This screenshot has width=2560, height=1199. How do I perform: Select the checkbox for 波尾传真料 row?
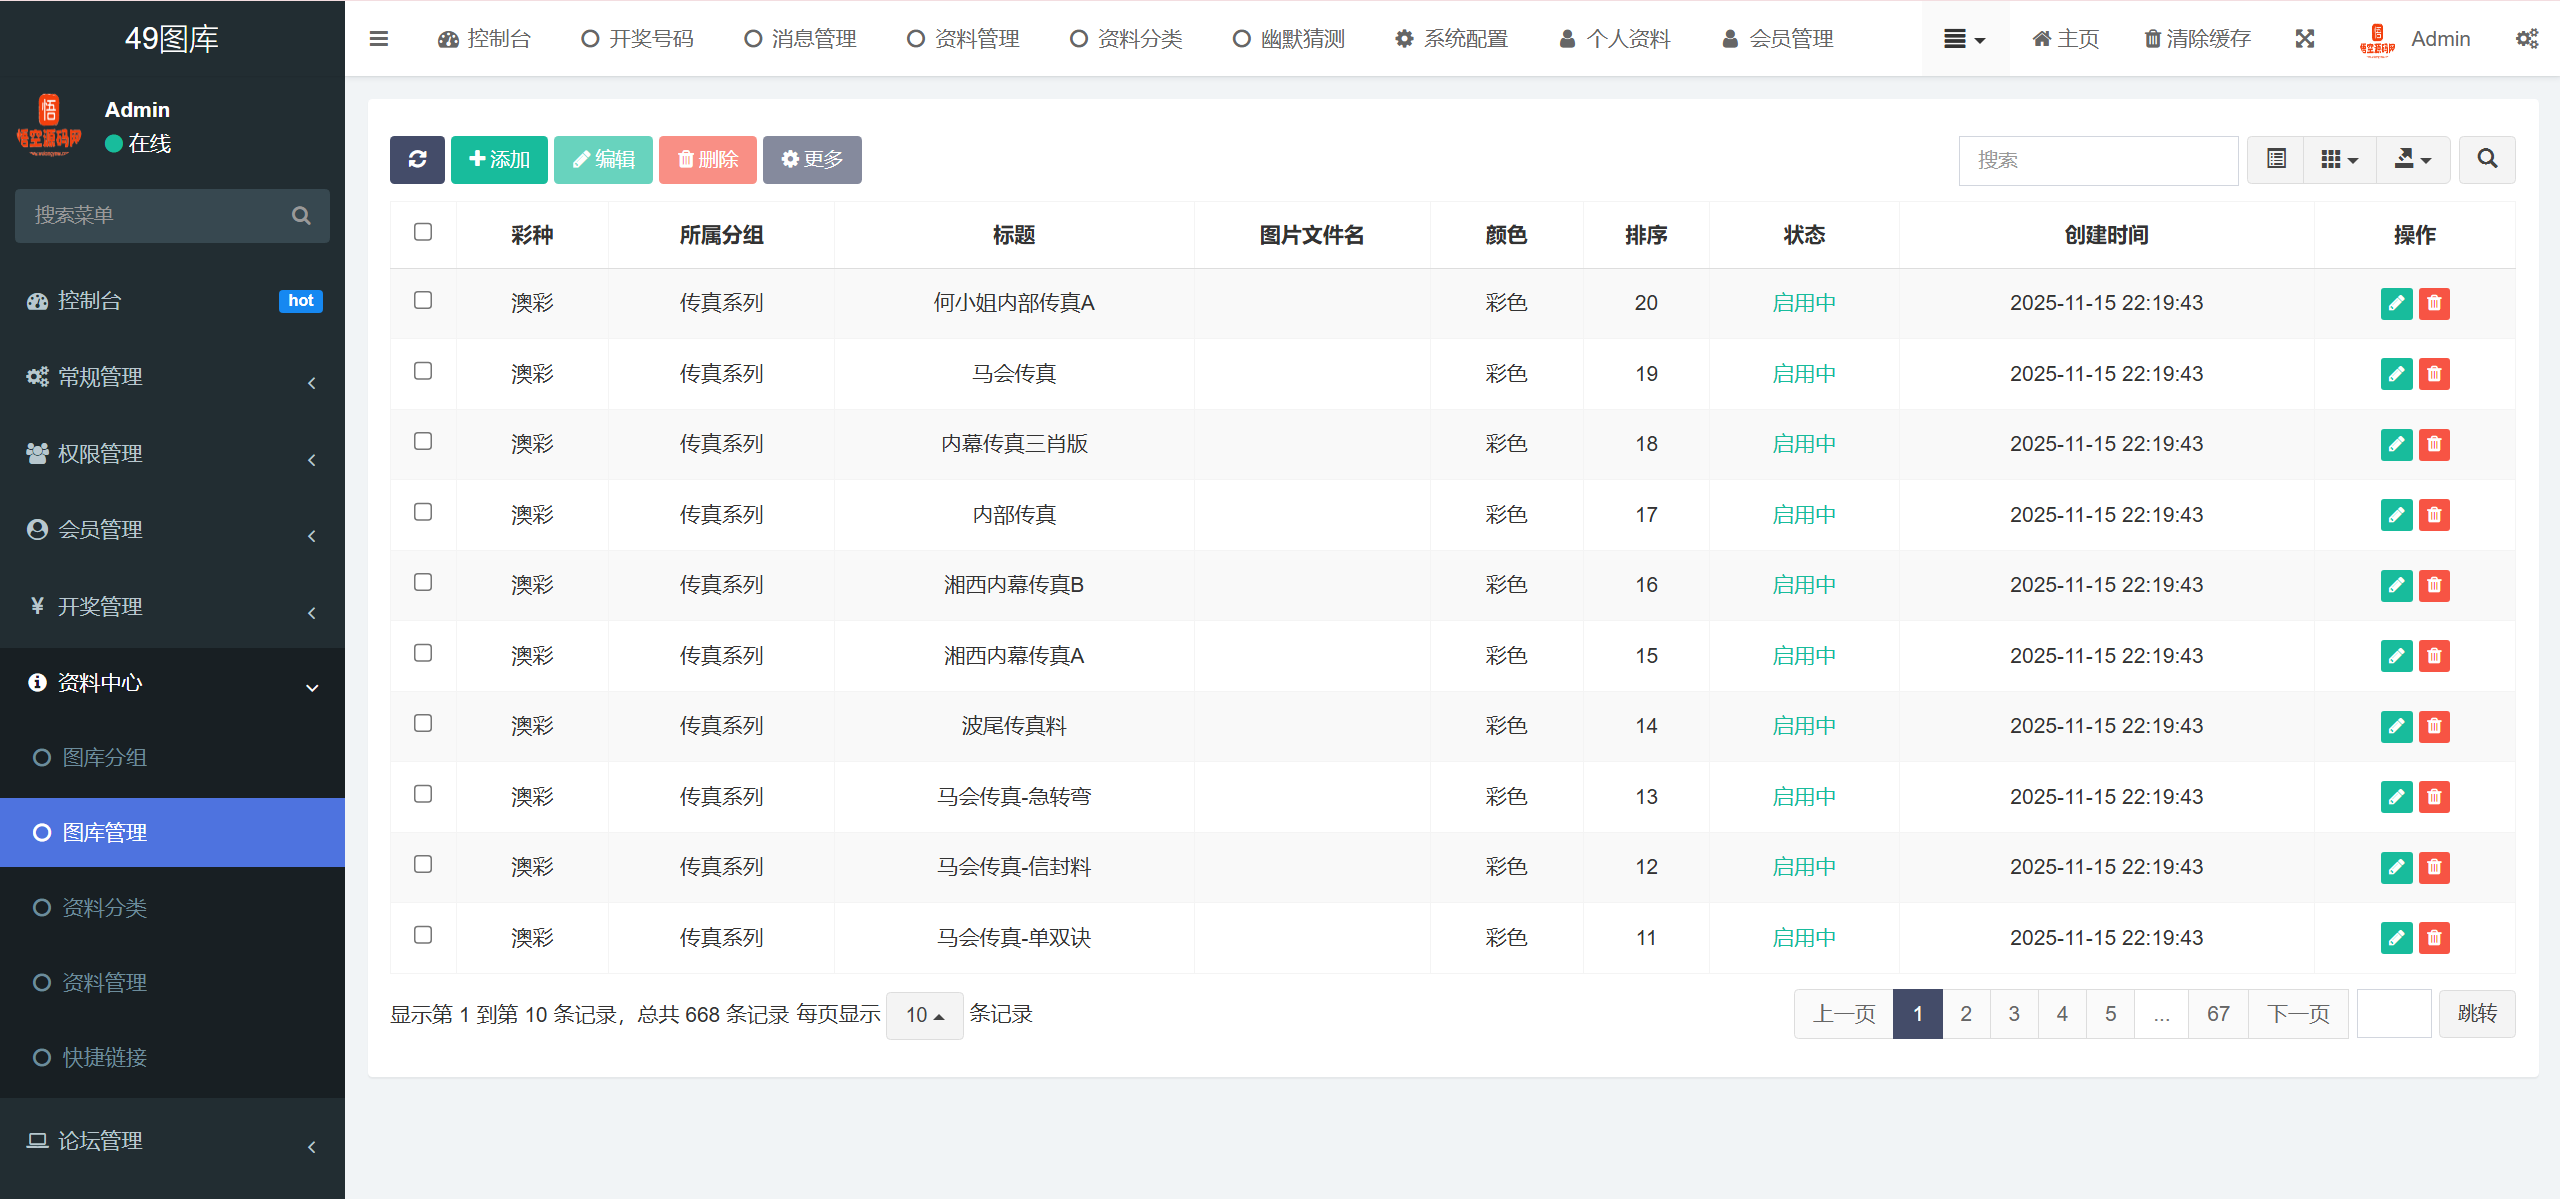(x=423, y=724)
